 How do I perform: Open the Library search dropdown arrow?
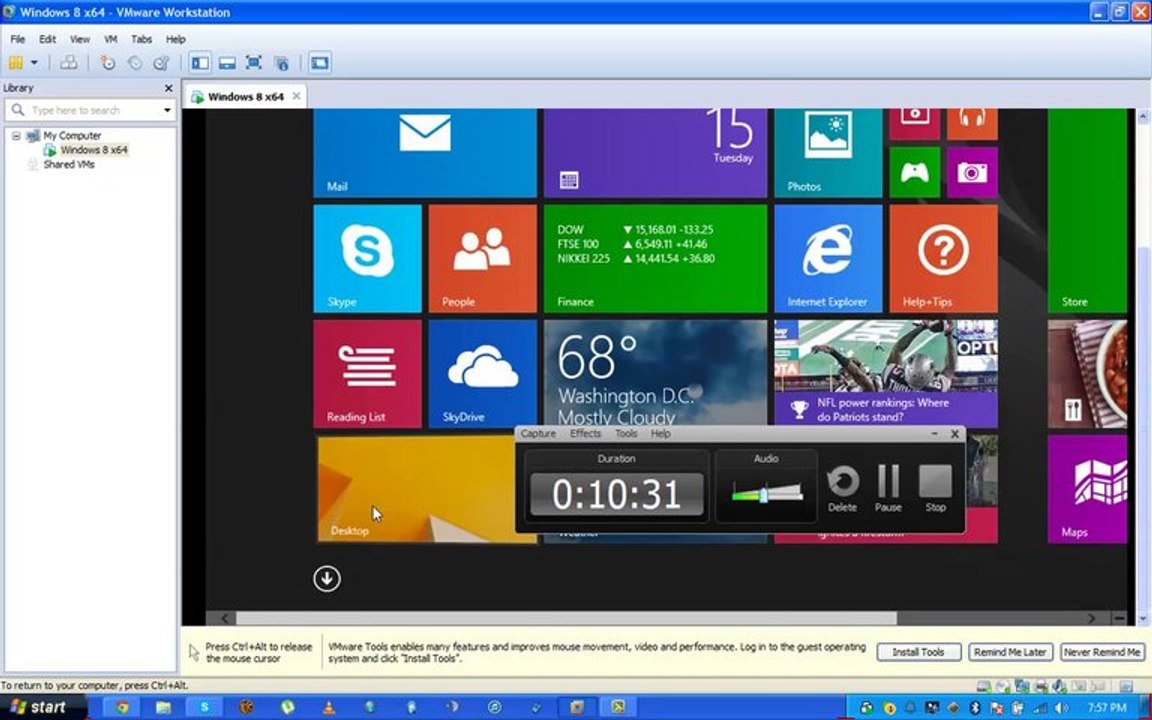[168, 110]
